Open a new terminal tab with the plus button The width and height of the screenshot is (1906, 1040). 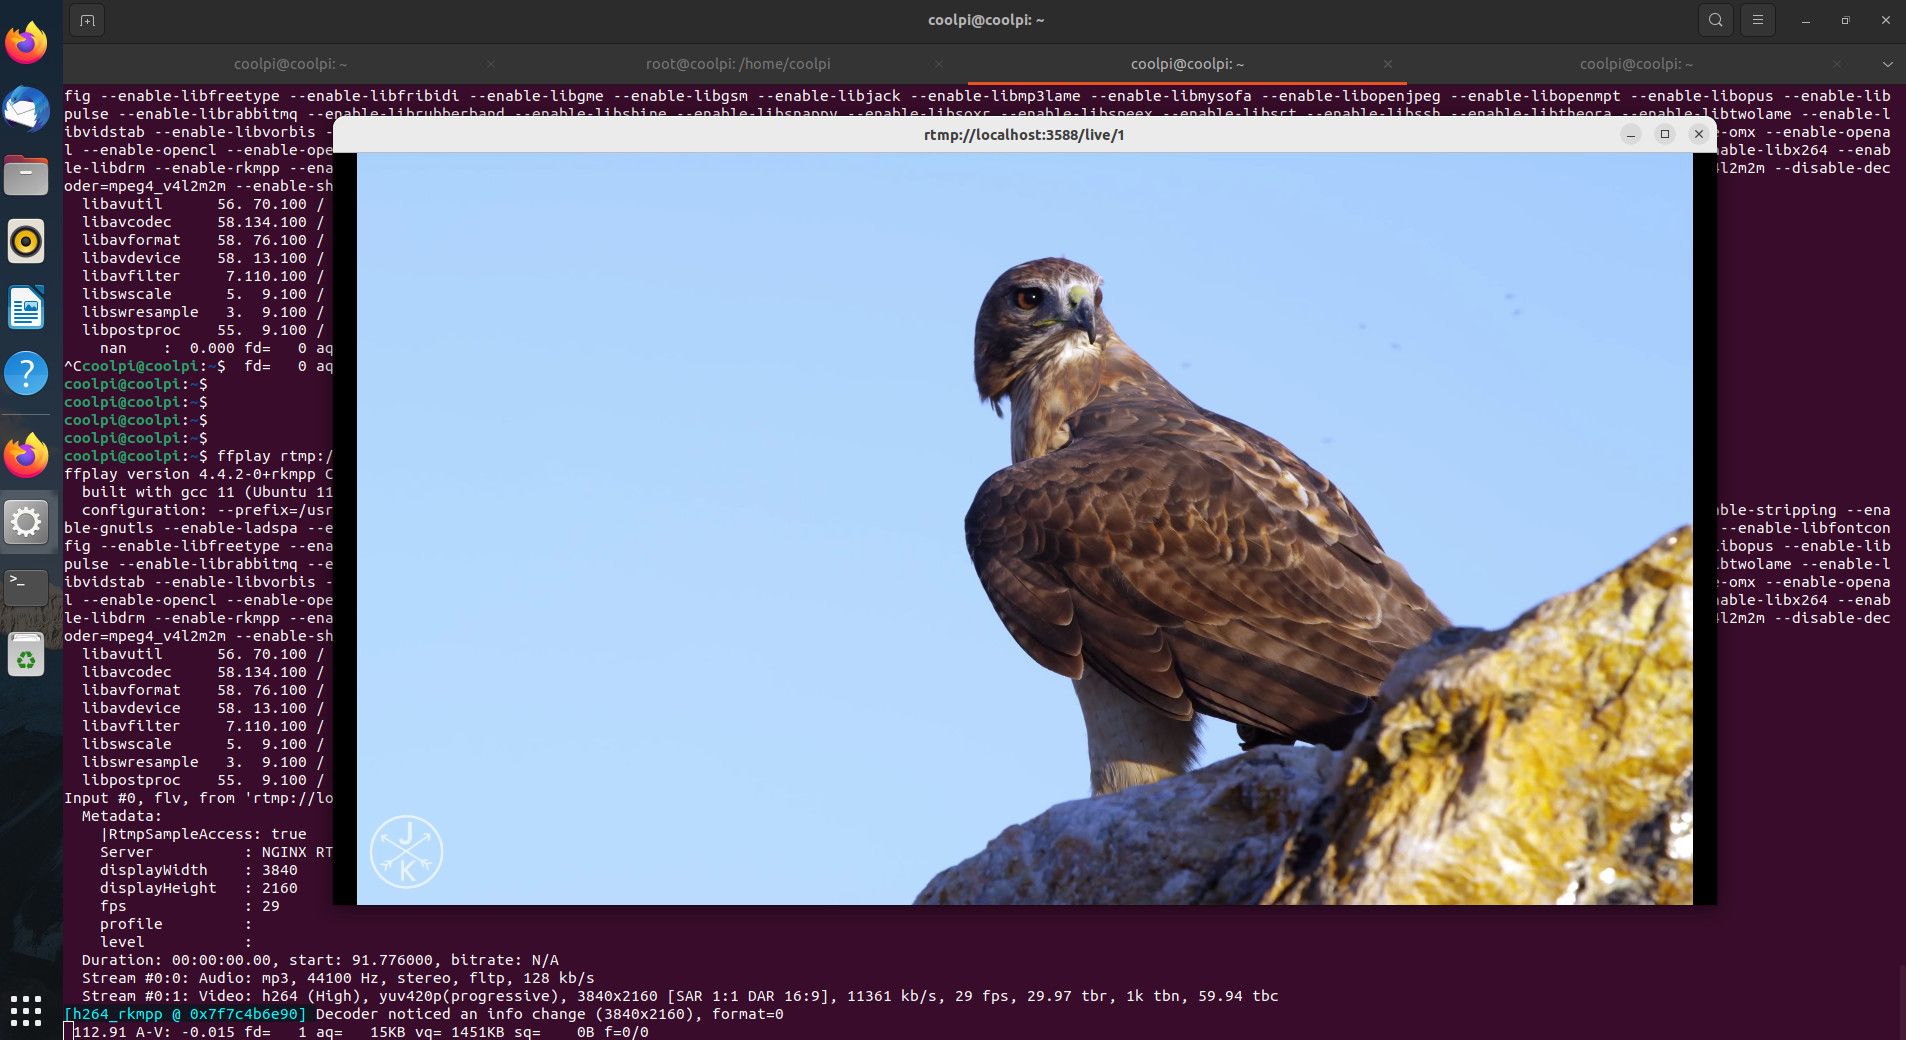[87, 20]
